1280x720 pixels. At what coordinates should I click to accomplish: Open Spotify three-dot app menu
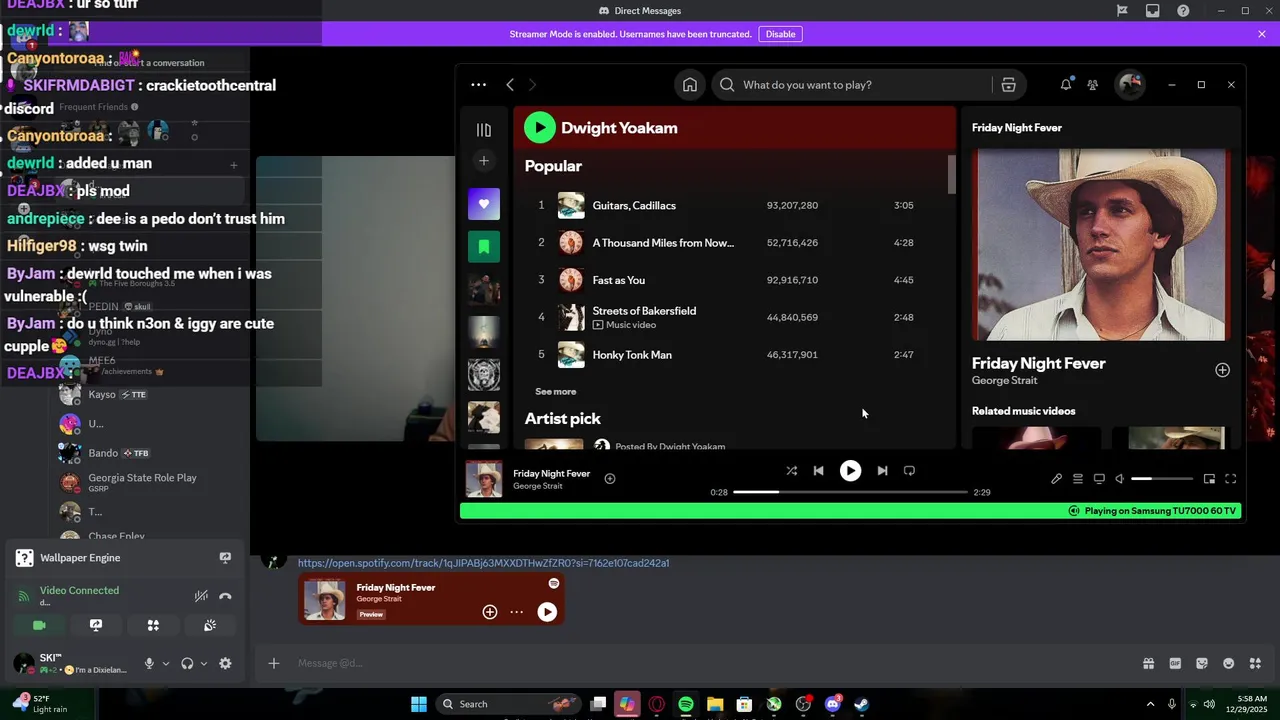tap(478, 85)
